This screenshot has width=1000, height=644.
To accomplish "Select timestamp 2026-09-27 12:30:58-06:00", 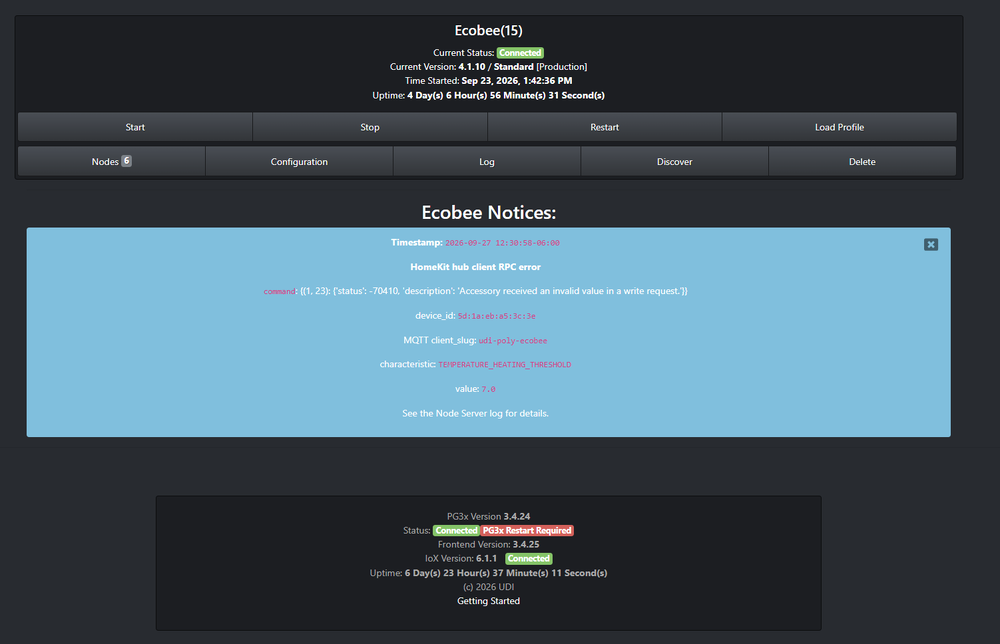I will point(503,243).
